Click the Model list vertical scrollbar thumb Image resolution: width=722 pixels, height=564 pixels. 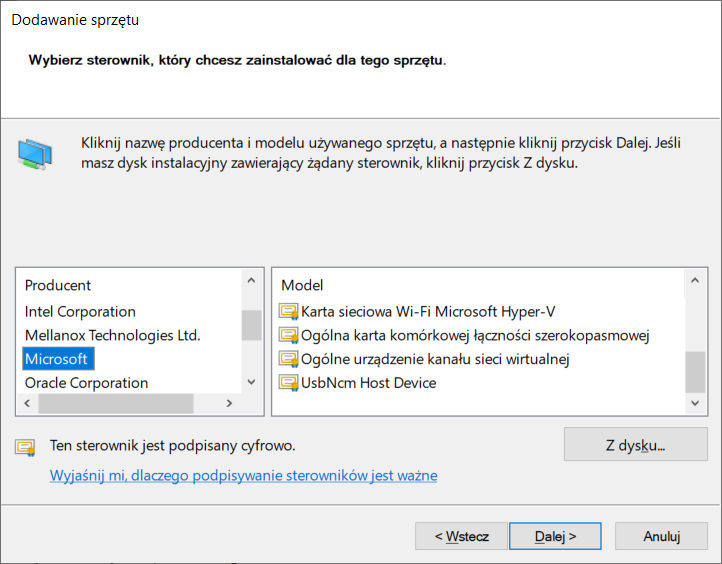(695, 372)
